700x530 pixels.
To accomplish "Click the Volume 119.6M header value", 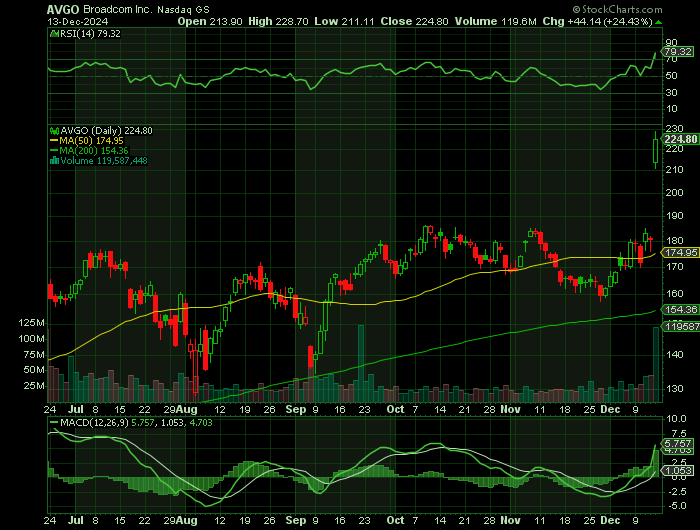I will coord(496,21).
